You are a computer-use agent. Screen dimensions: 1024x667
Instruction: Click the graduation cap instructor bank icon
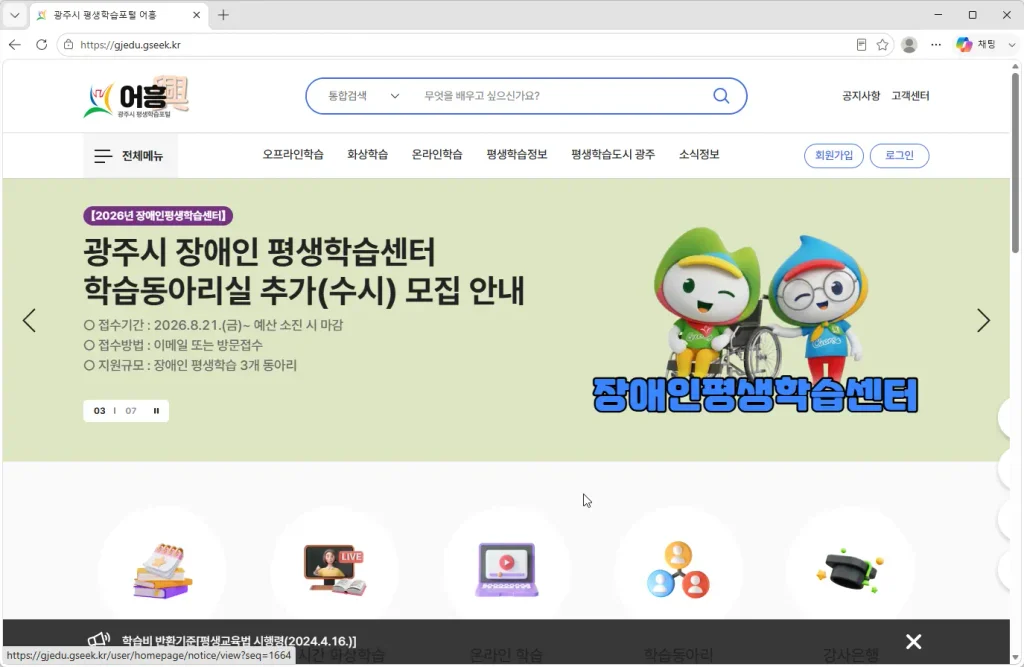click(x=850, y=570)
